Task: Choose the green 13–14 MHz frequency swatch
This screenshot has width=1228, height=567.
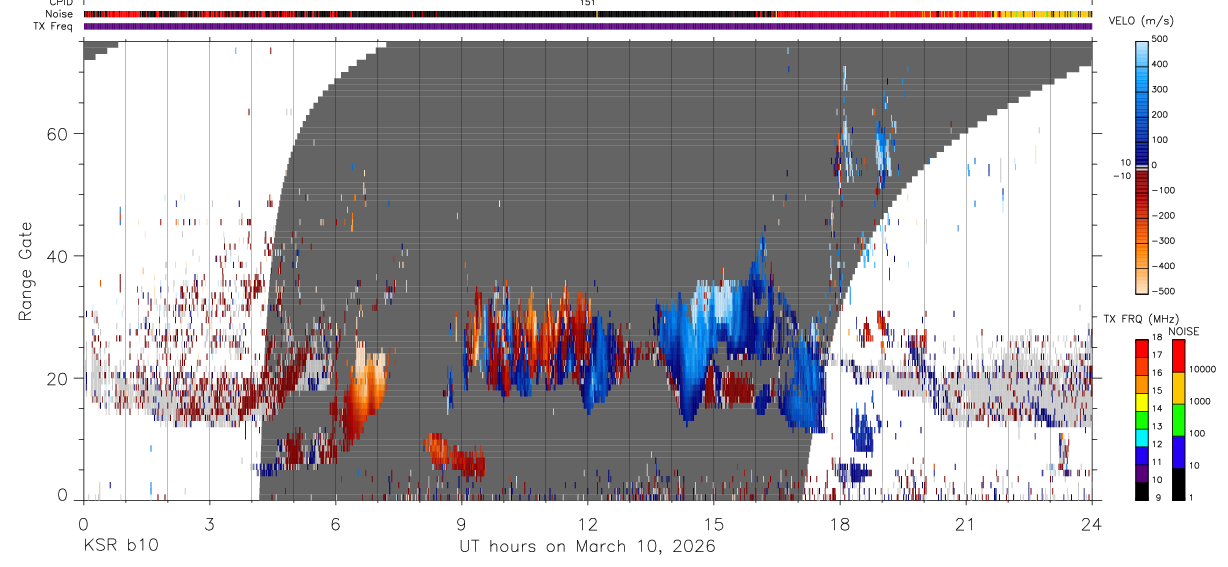Action: (x=1143, y=418)
